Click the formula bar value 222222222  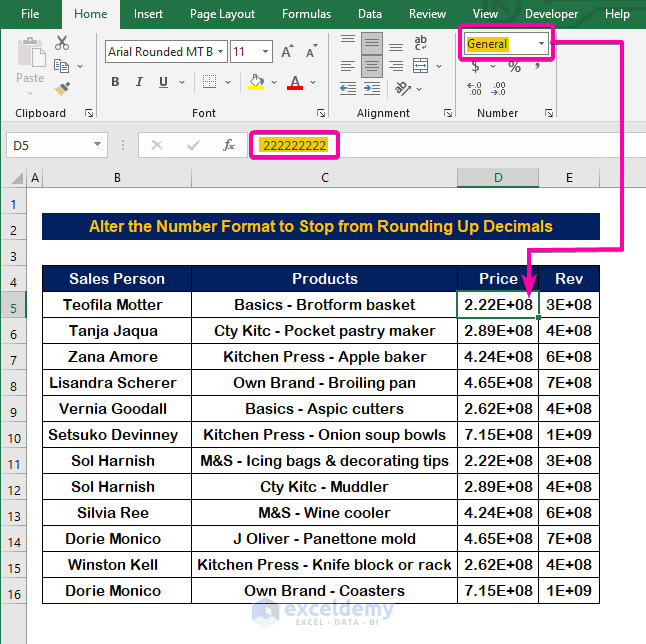tap(295, 145)
